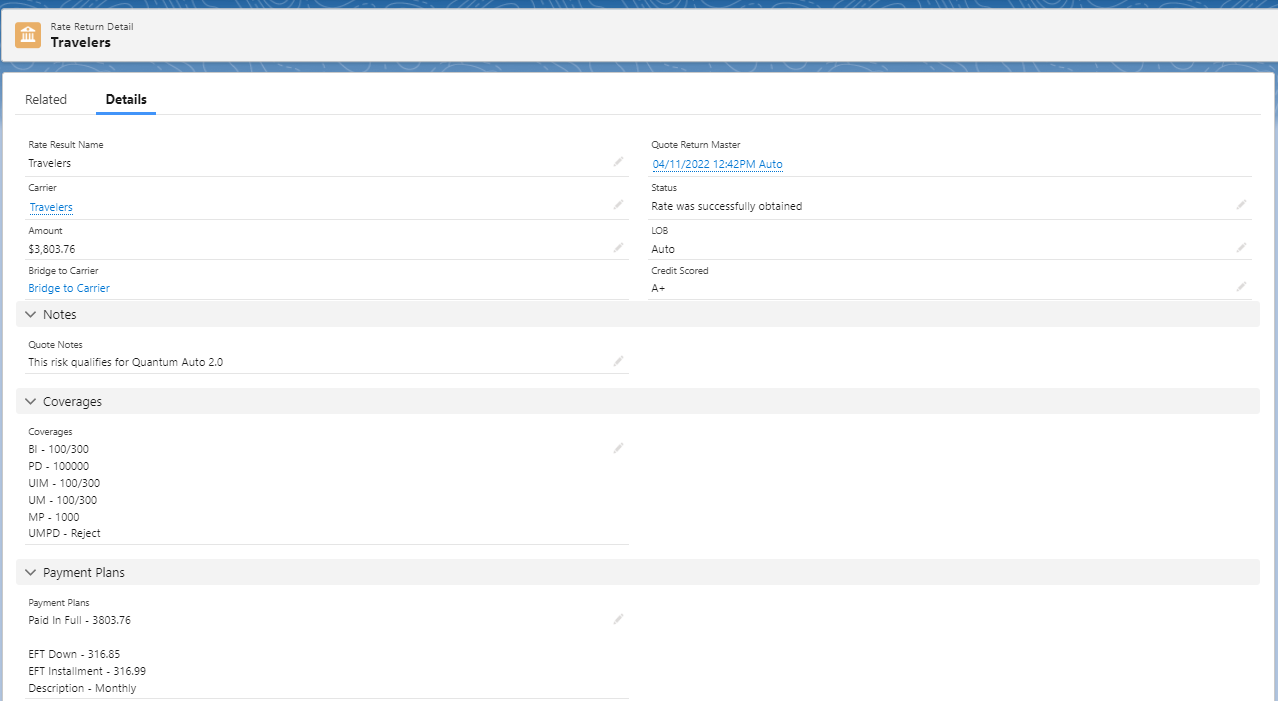
Task: Edit the Carrier field via pencil icon
Action: pos(618,205)
